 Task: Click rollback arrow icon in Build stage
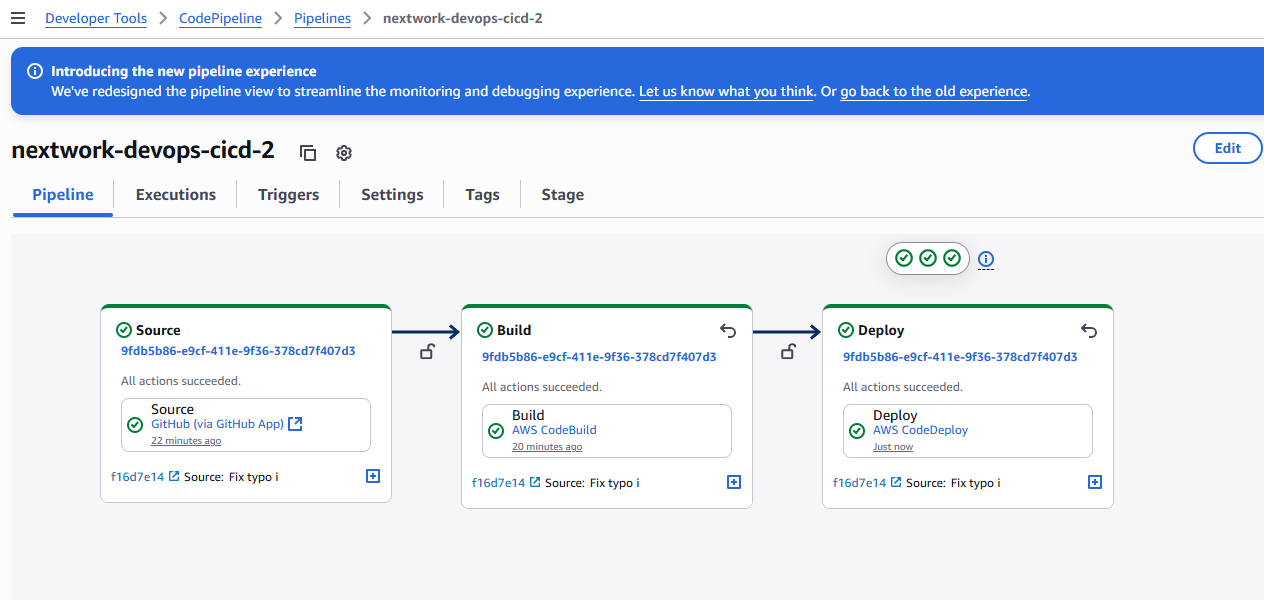(728, 331)
